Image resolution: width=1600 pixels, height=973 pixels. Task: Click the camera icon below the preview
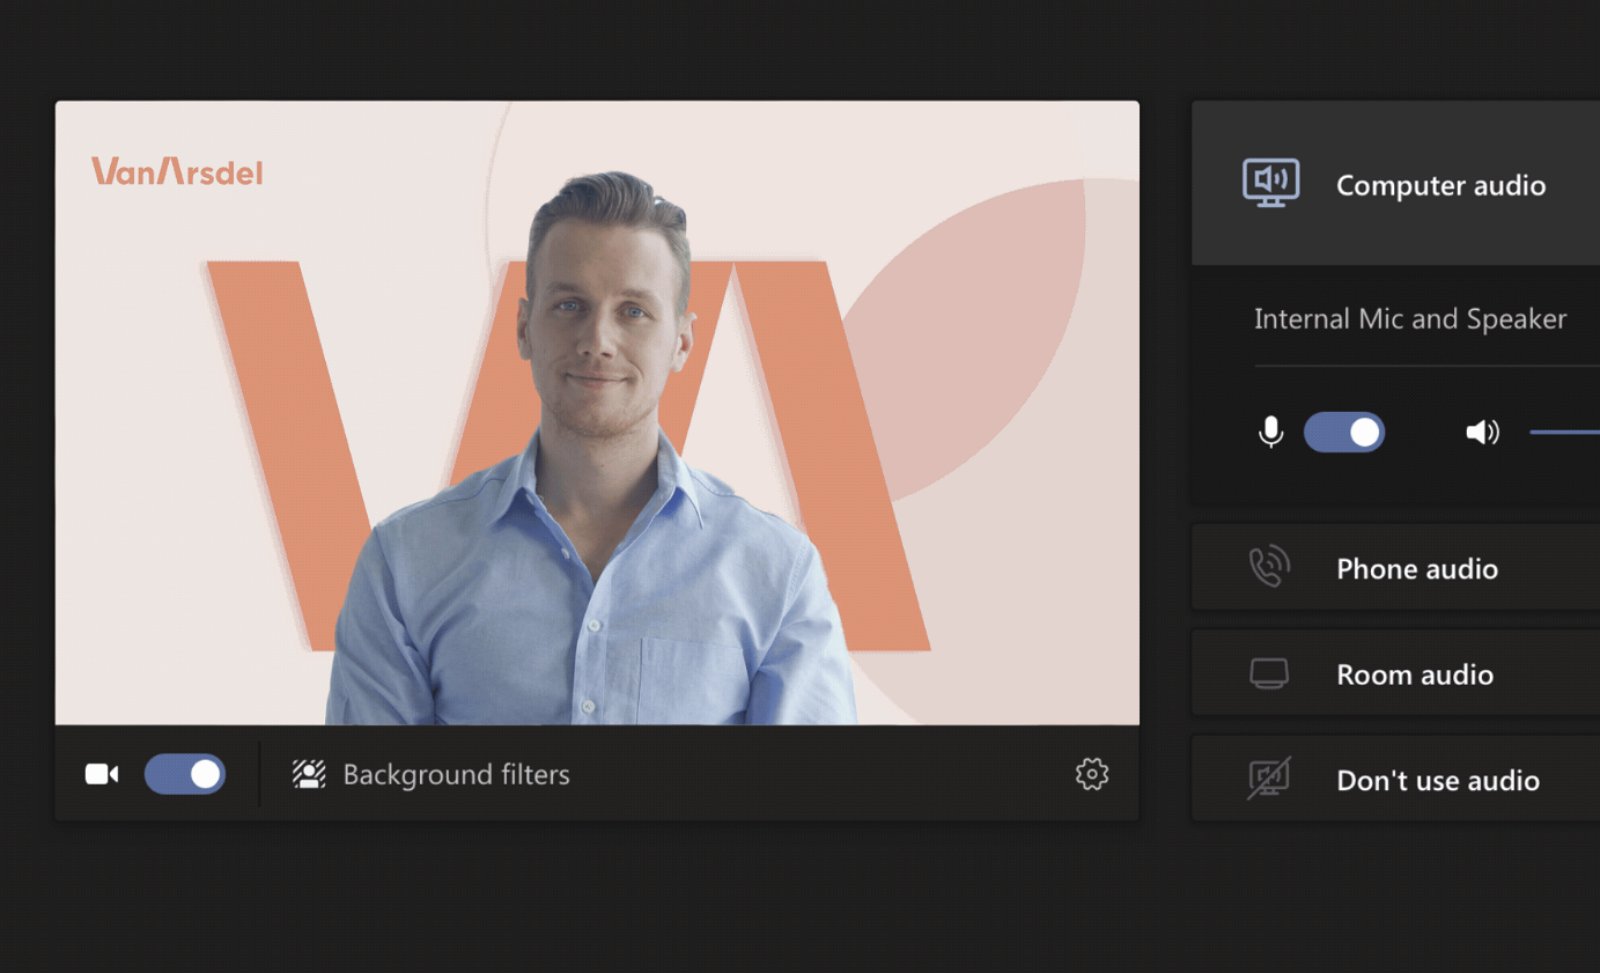tap(101, 775)
